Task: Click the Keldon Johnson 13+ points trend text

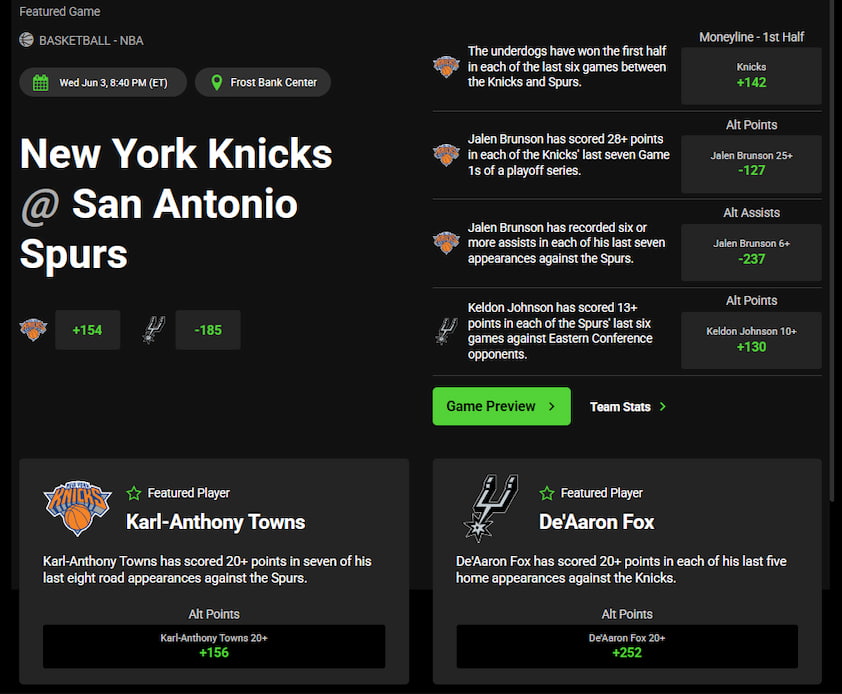Action: 560,331
